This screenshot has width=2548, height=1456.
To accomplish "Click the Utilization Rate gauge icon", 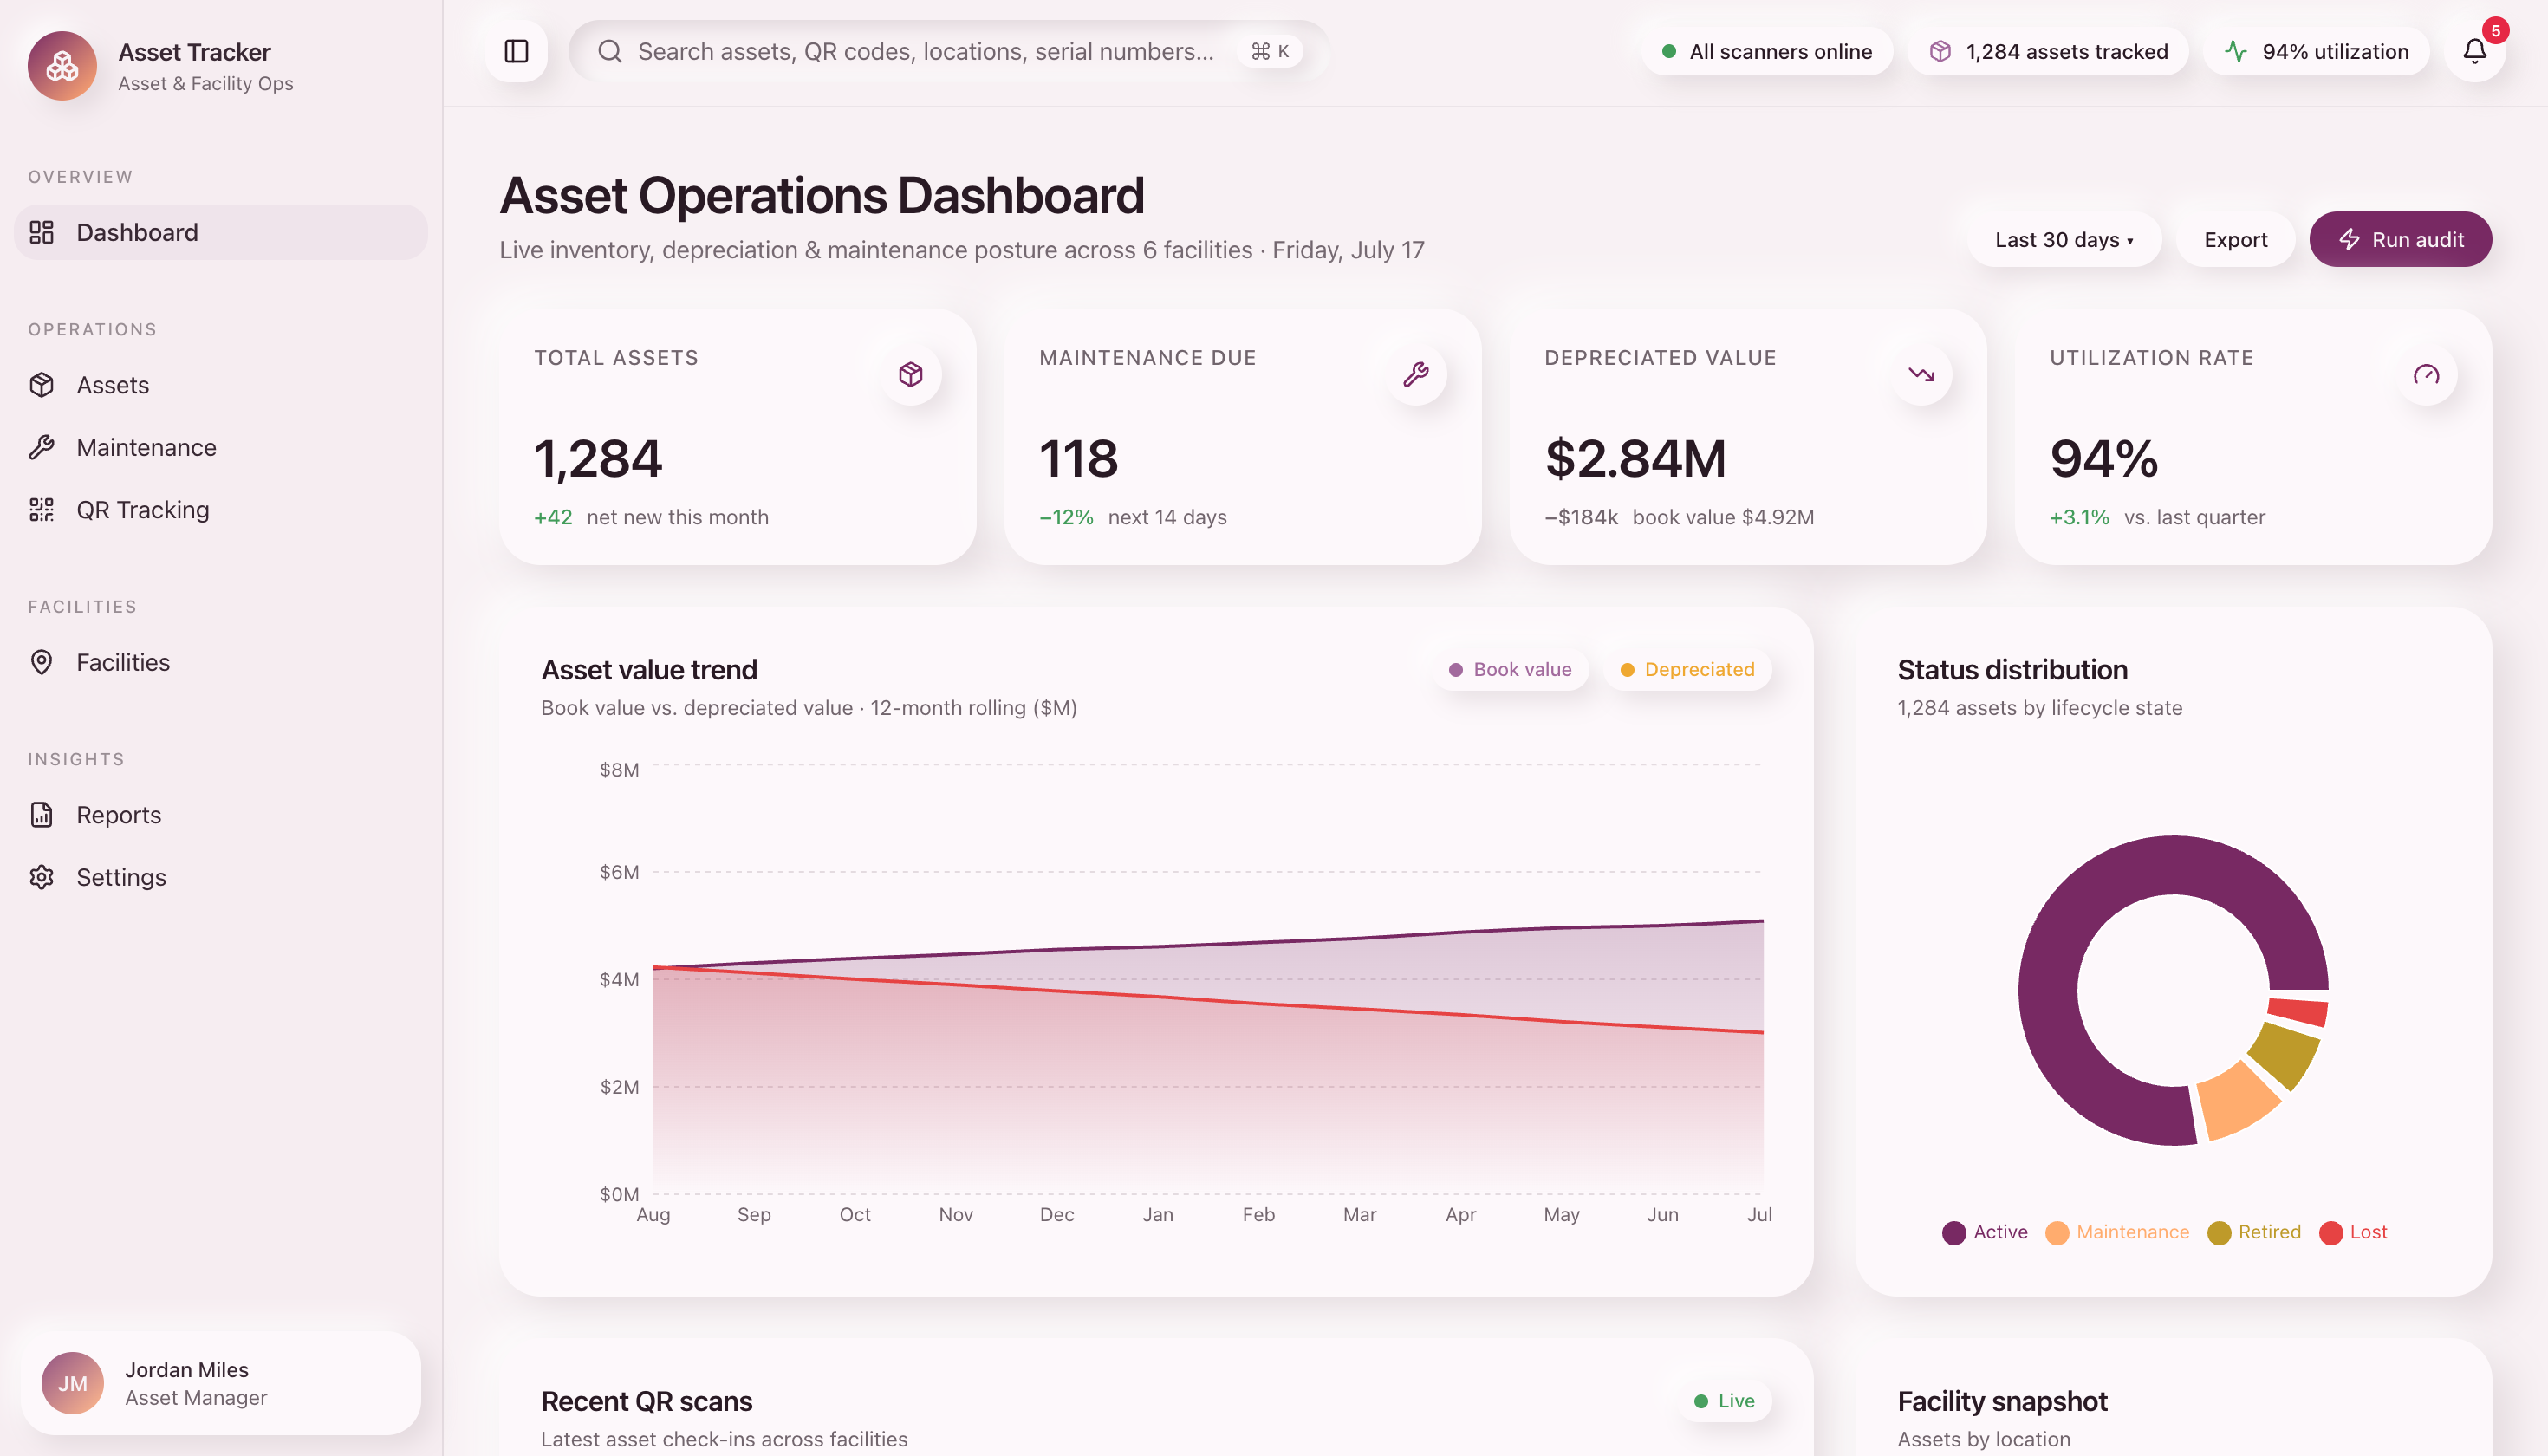I will 2426,374.
